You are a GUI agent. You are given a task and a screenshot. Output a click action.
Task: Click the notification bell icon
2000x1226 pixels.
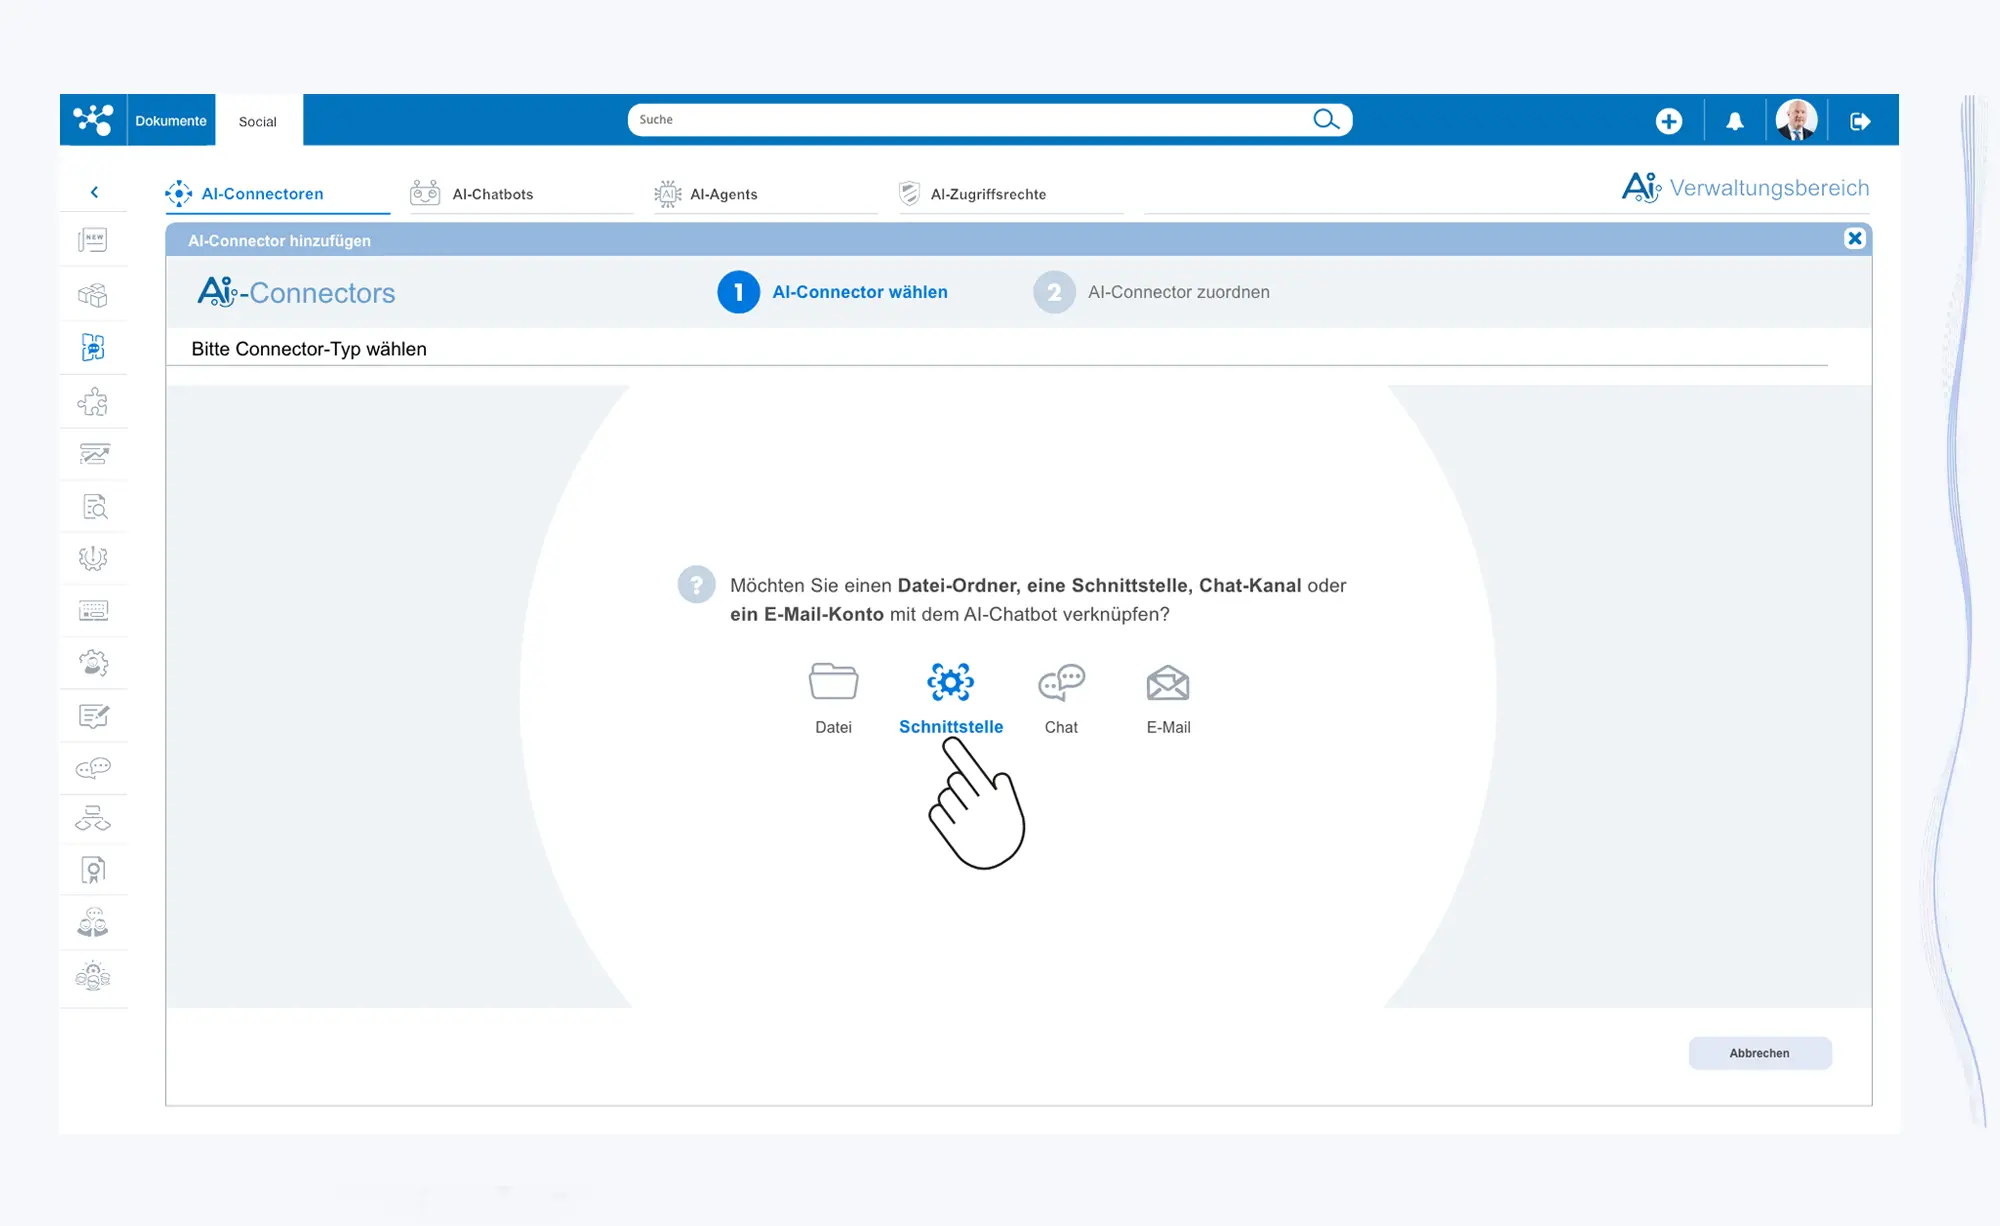(1735, 121)
